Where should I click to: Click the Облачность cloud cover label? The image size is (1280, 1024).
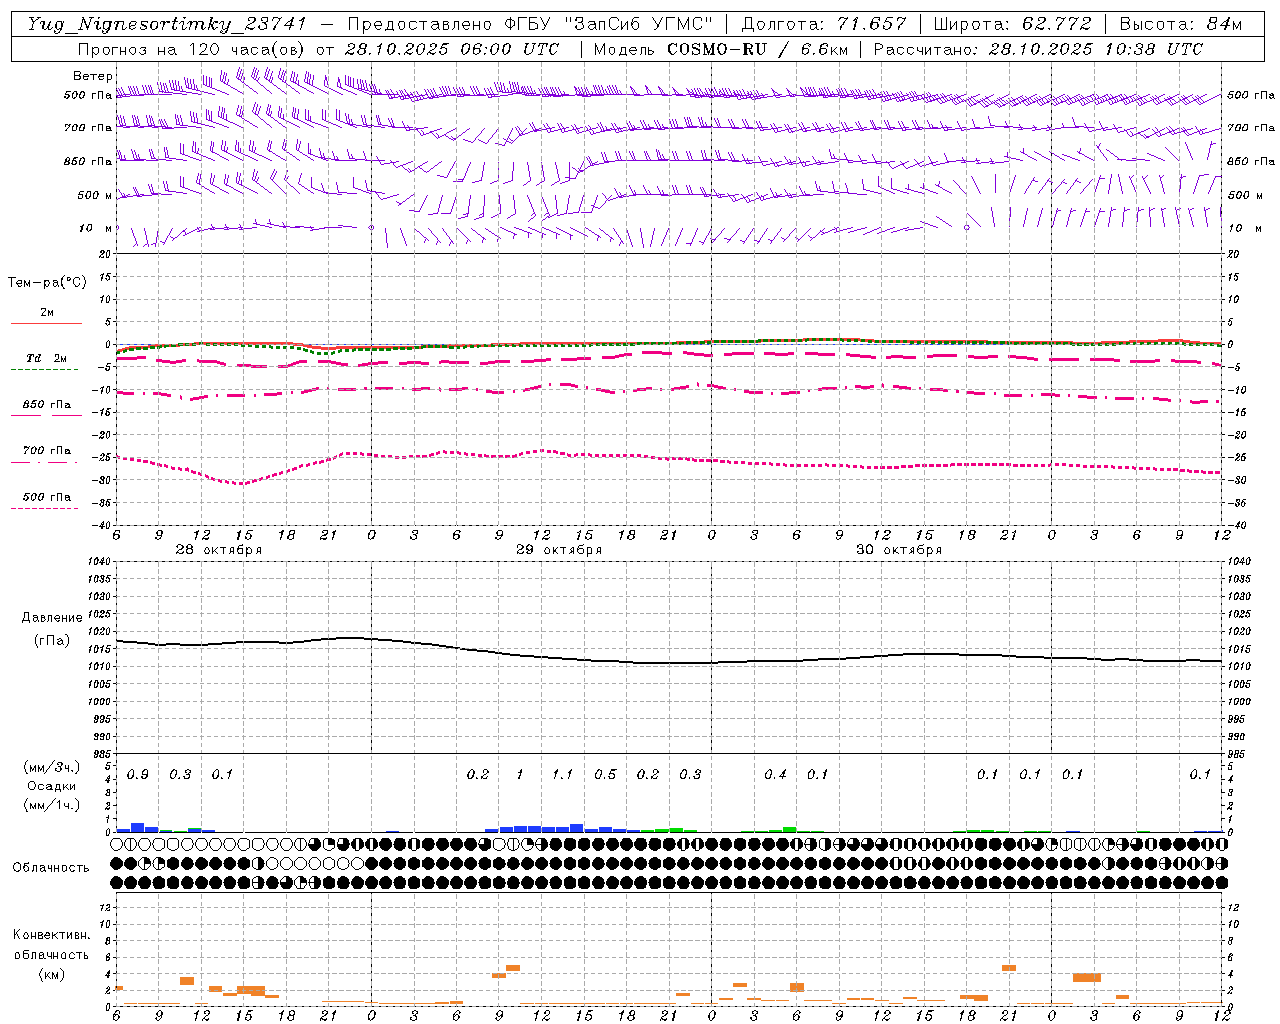point(51,868)
